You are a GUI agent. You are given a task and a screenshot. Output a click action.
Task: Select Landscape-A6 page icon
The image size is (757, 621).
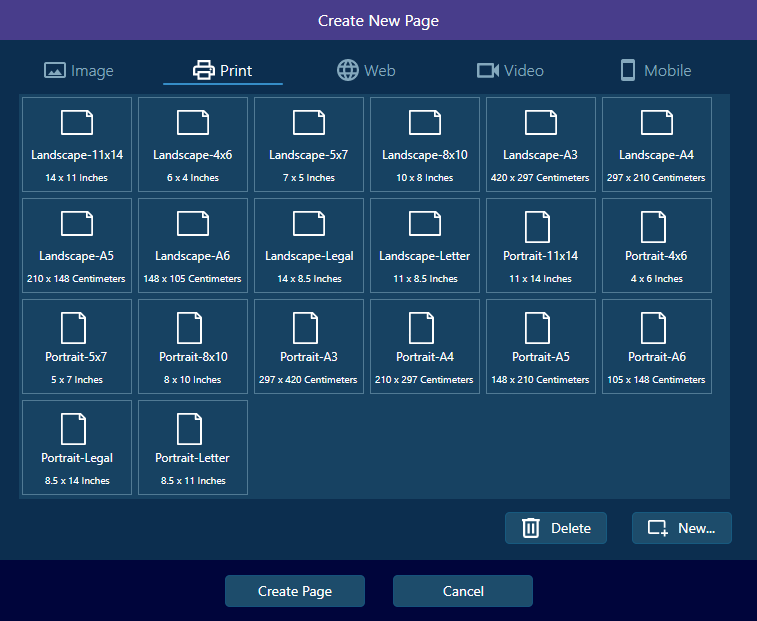(193, 224)
